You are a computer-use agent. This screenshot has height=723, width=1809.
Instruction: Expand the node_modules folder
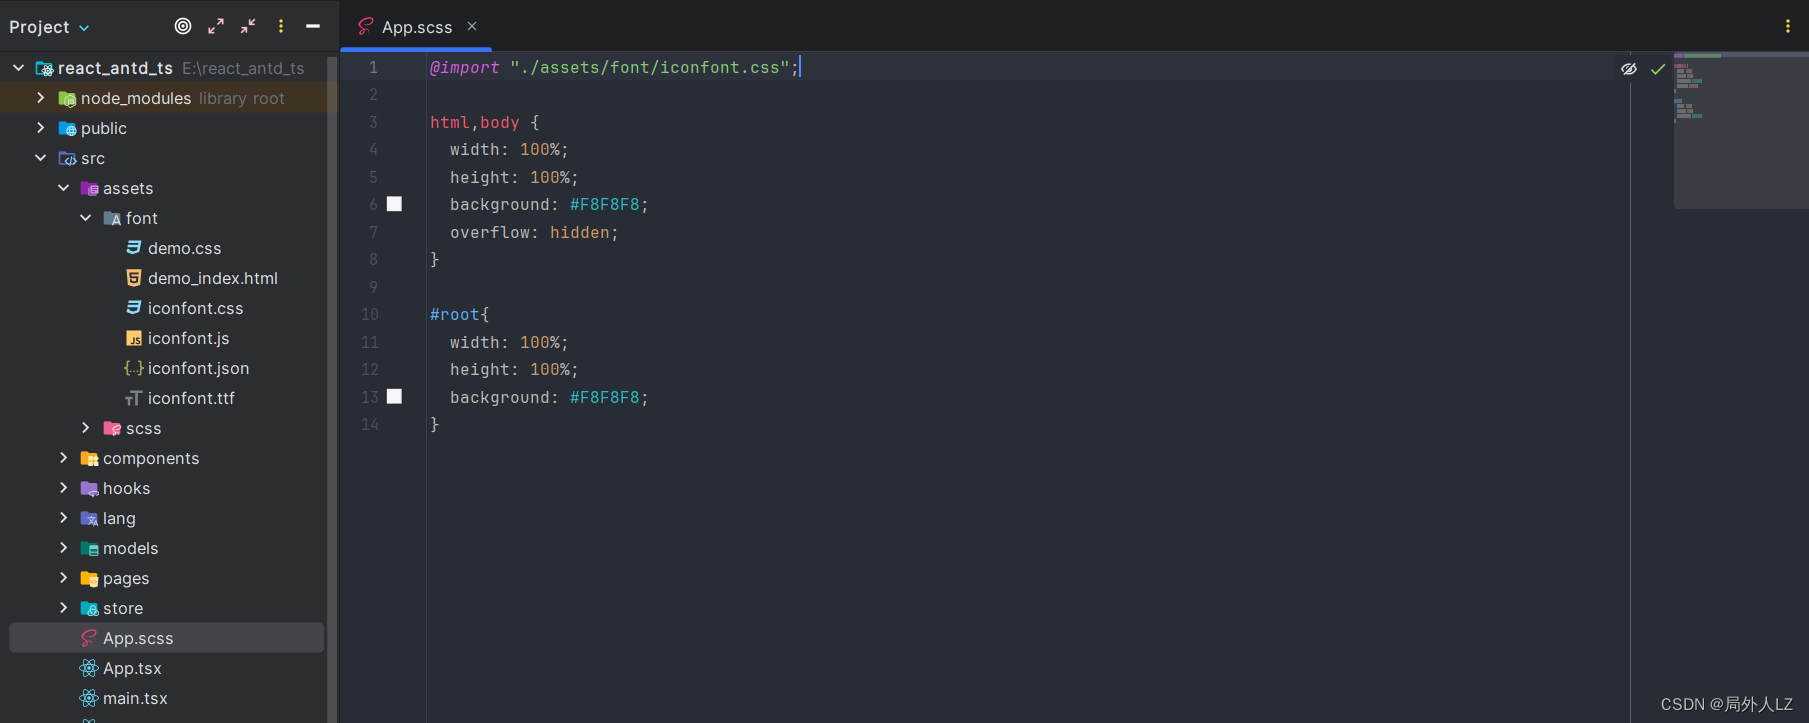pos(41,98)
